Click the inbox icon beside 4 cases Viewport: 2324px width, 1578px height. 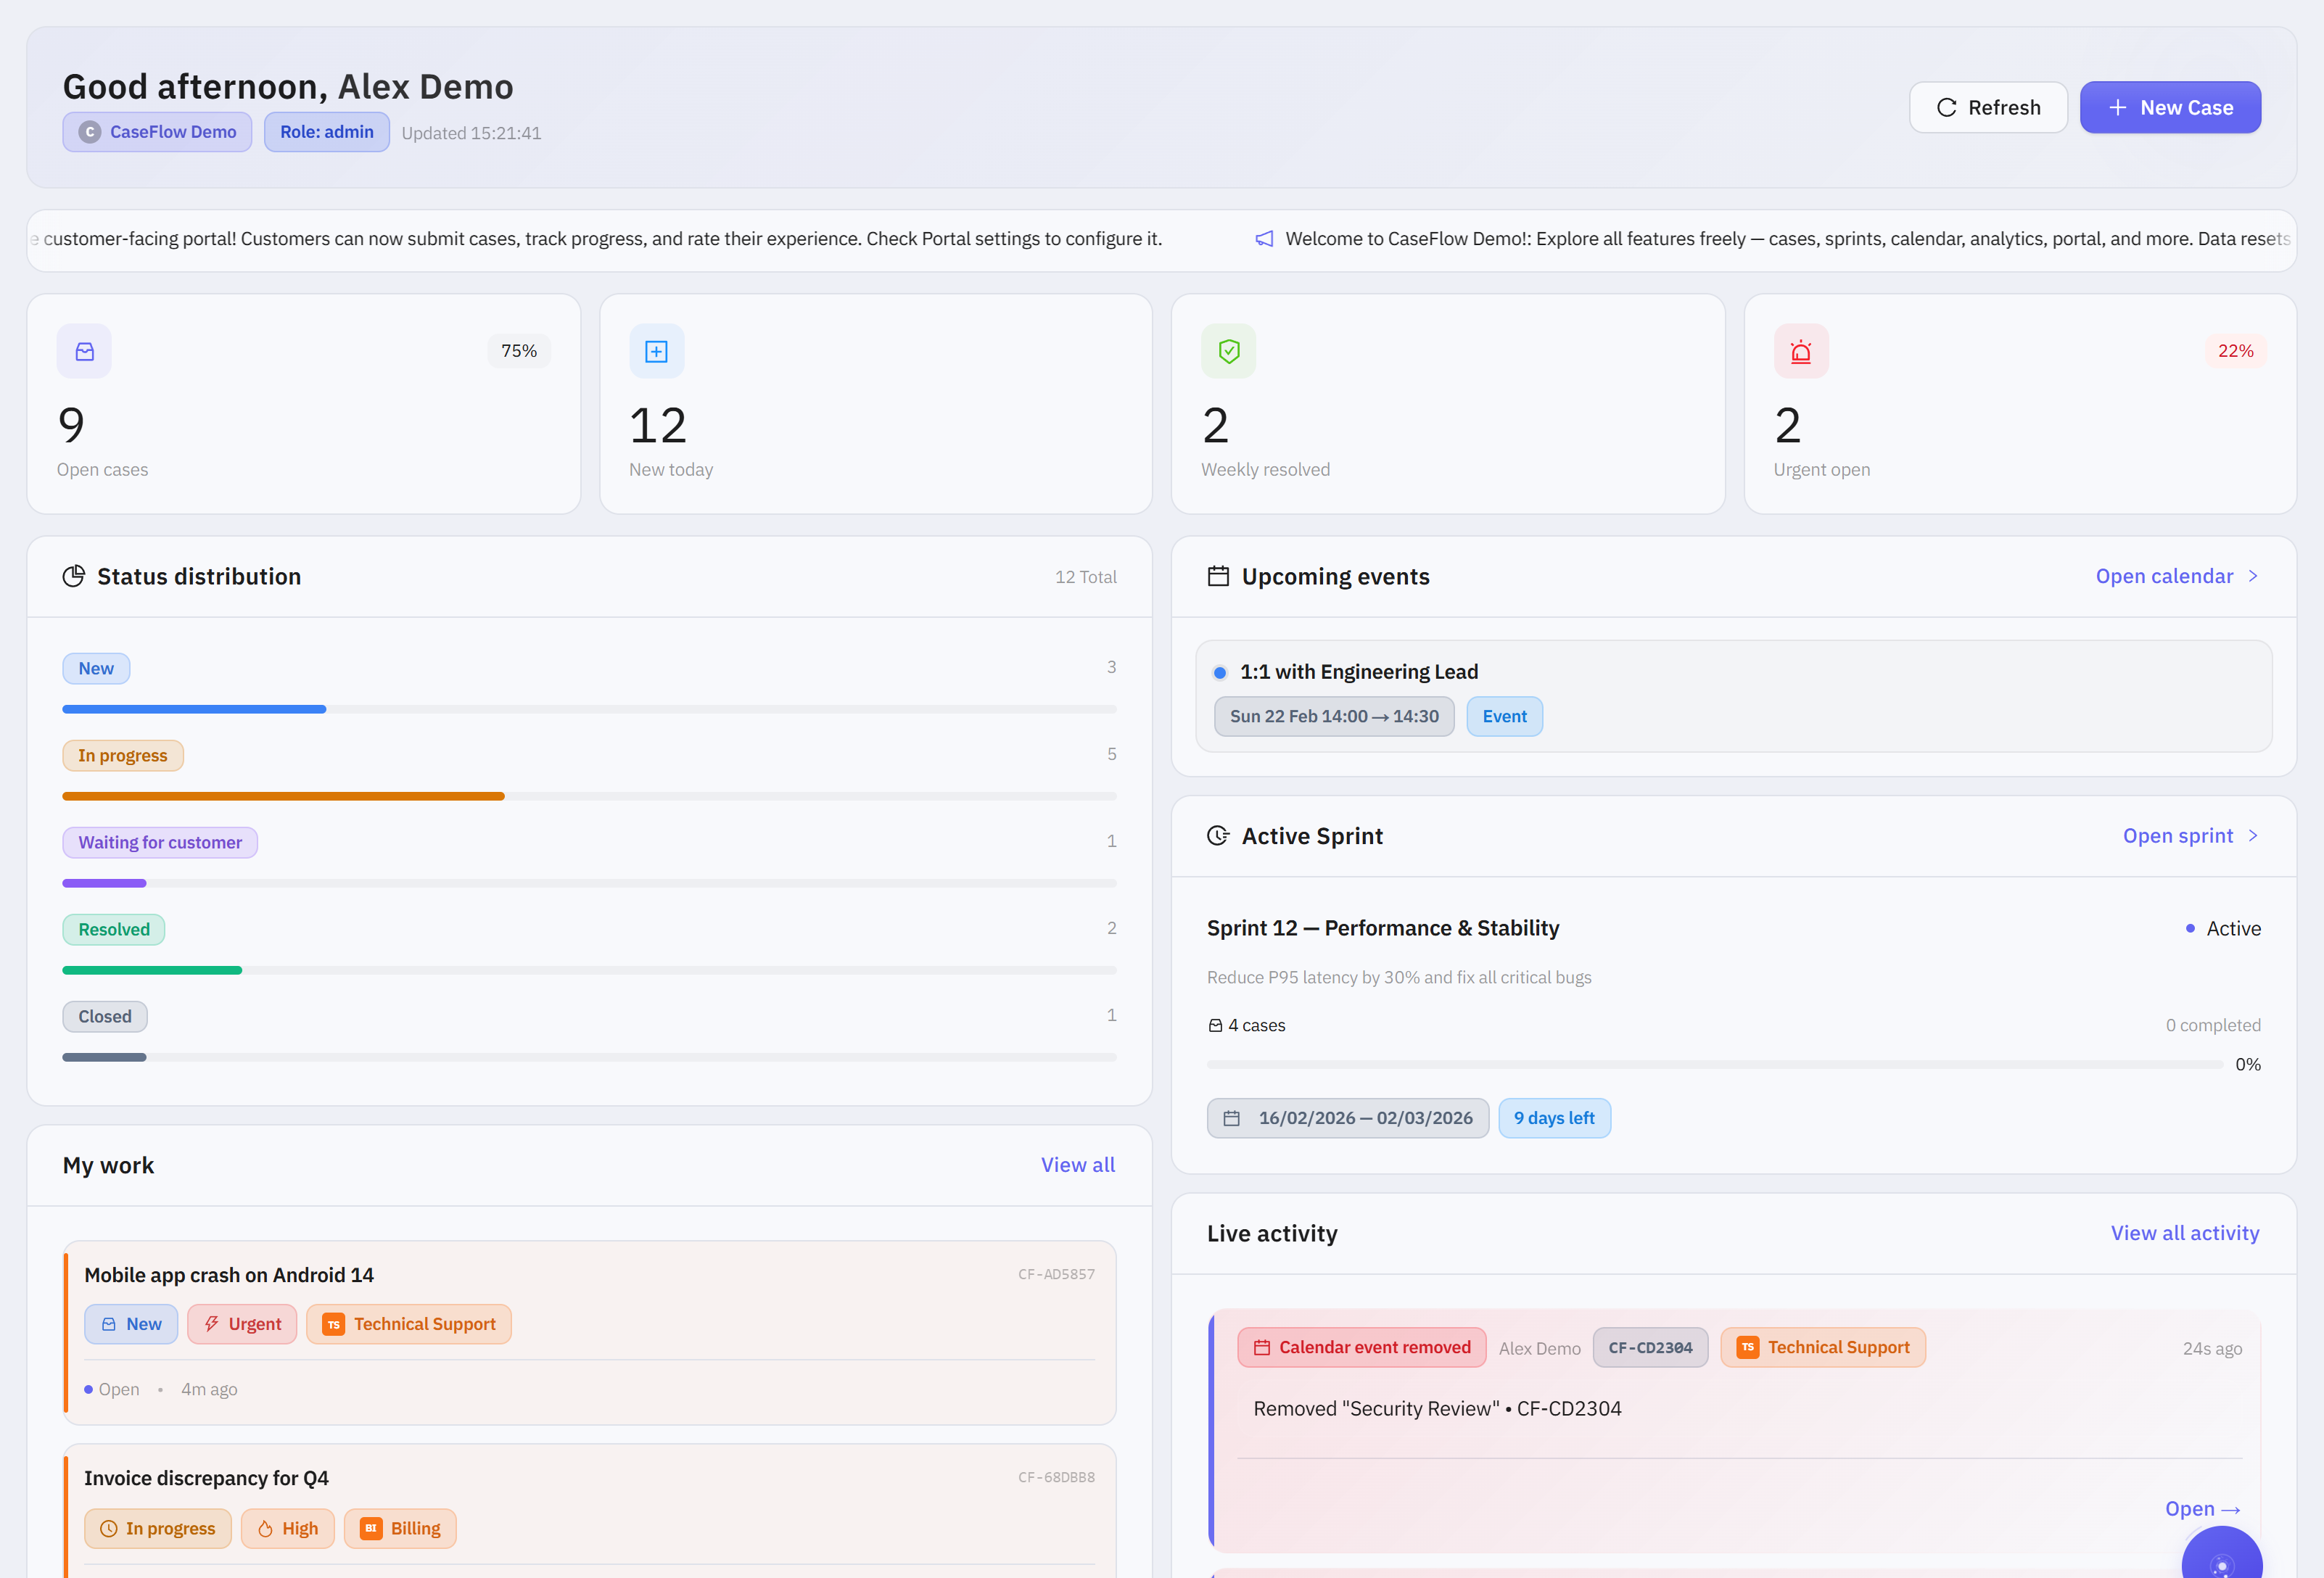coord(1215,1025)
